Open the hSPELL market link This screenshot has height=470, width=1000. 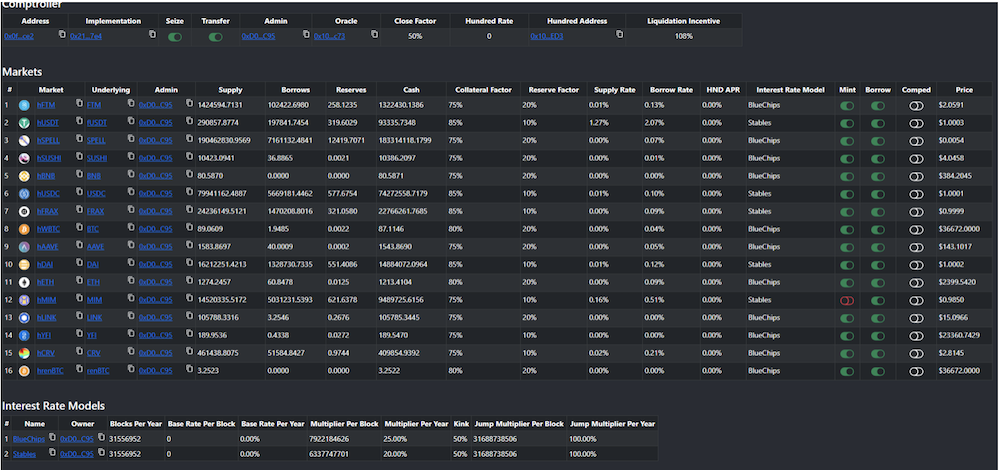48,140
